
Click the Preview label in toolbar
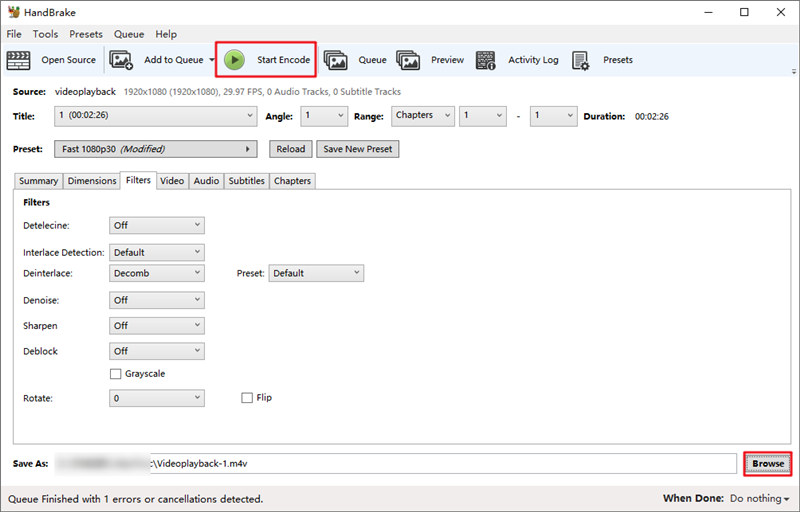pyautogui.click(x=447, y=60)
